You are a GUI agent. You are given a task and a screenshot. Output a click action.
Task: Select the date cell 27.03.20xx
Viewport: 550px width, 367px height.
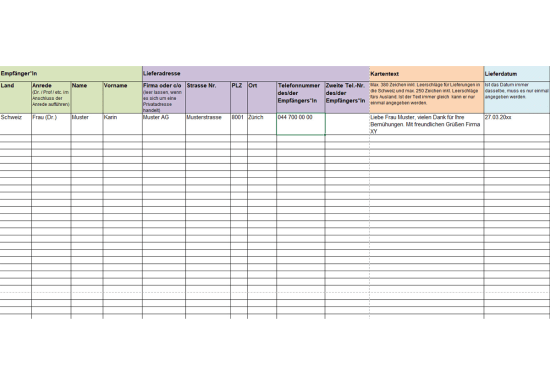[517, 124]
